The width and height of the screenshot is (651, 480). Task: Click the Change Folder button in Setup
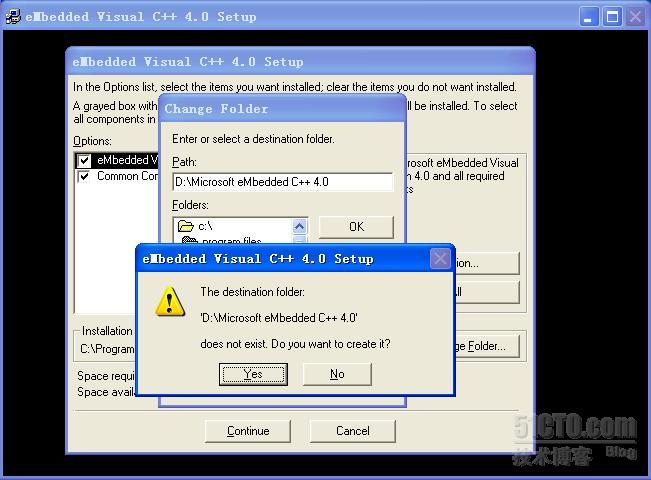click(x=487, y=346)
